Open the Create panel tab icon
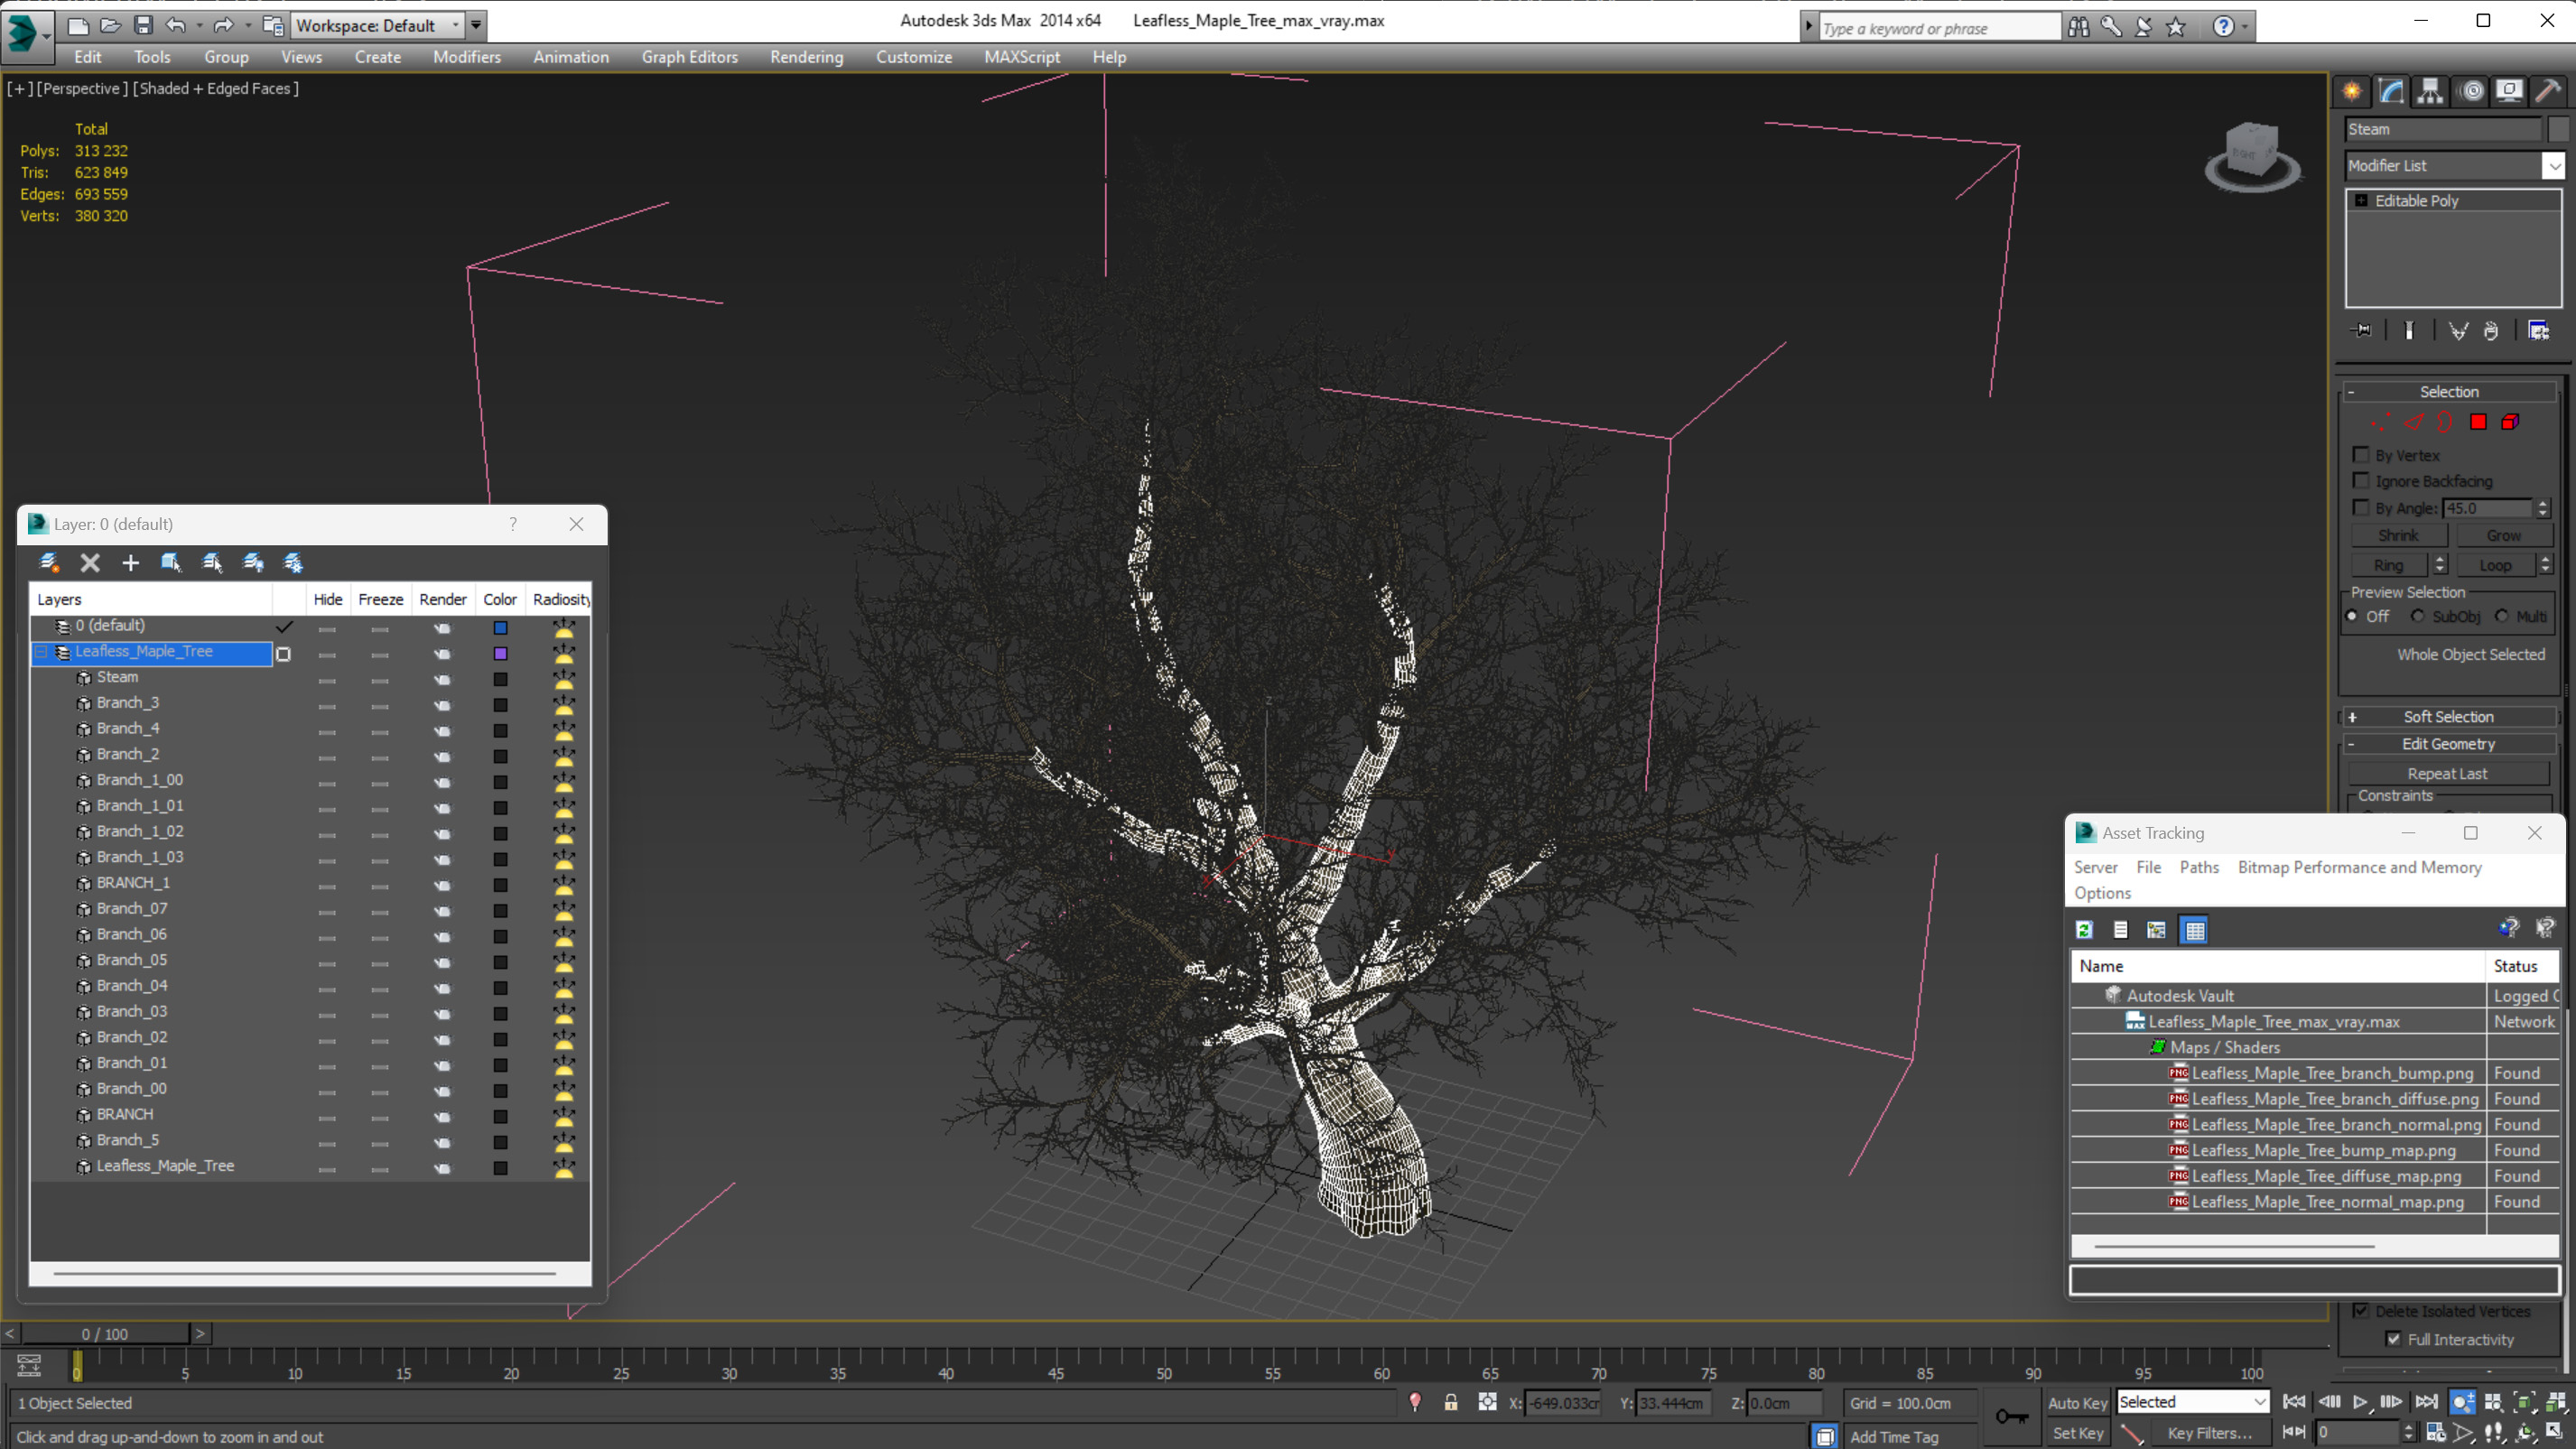The width and height of the screenshot is (2576, 1449). 2351,91
